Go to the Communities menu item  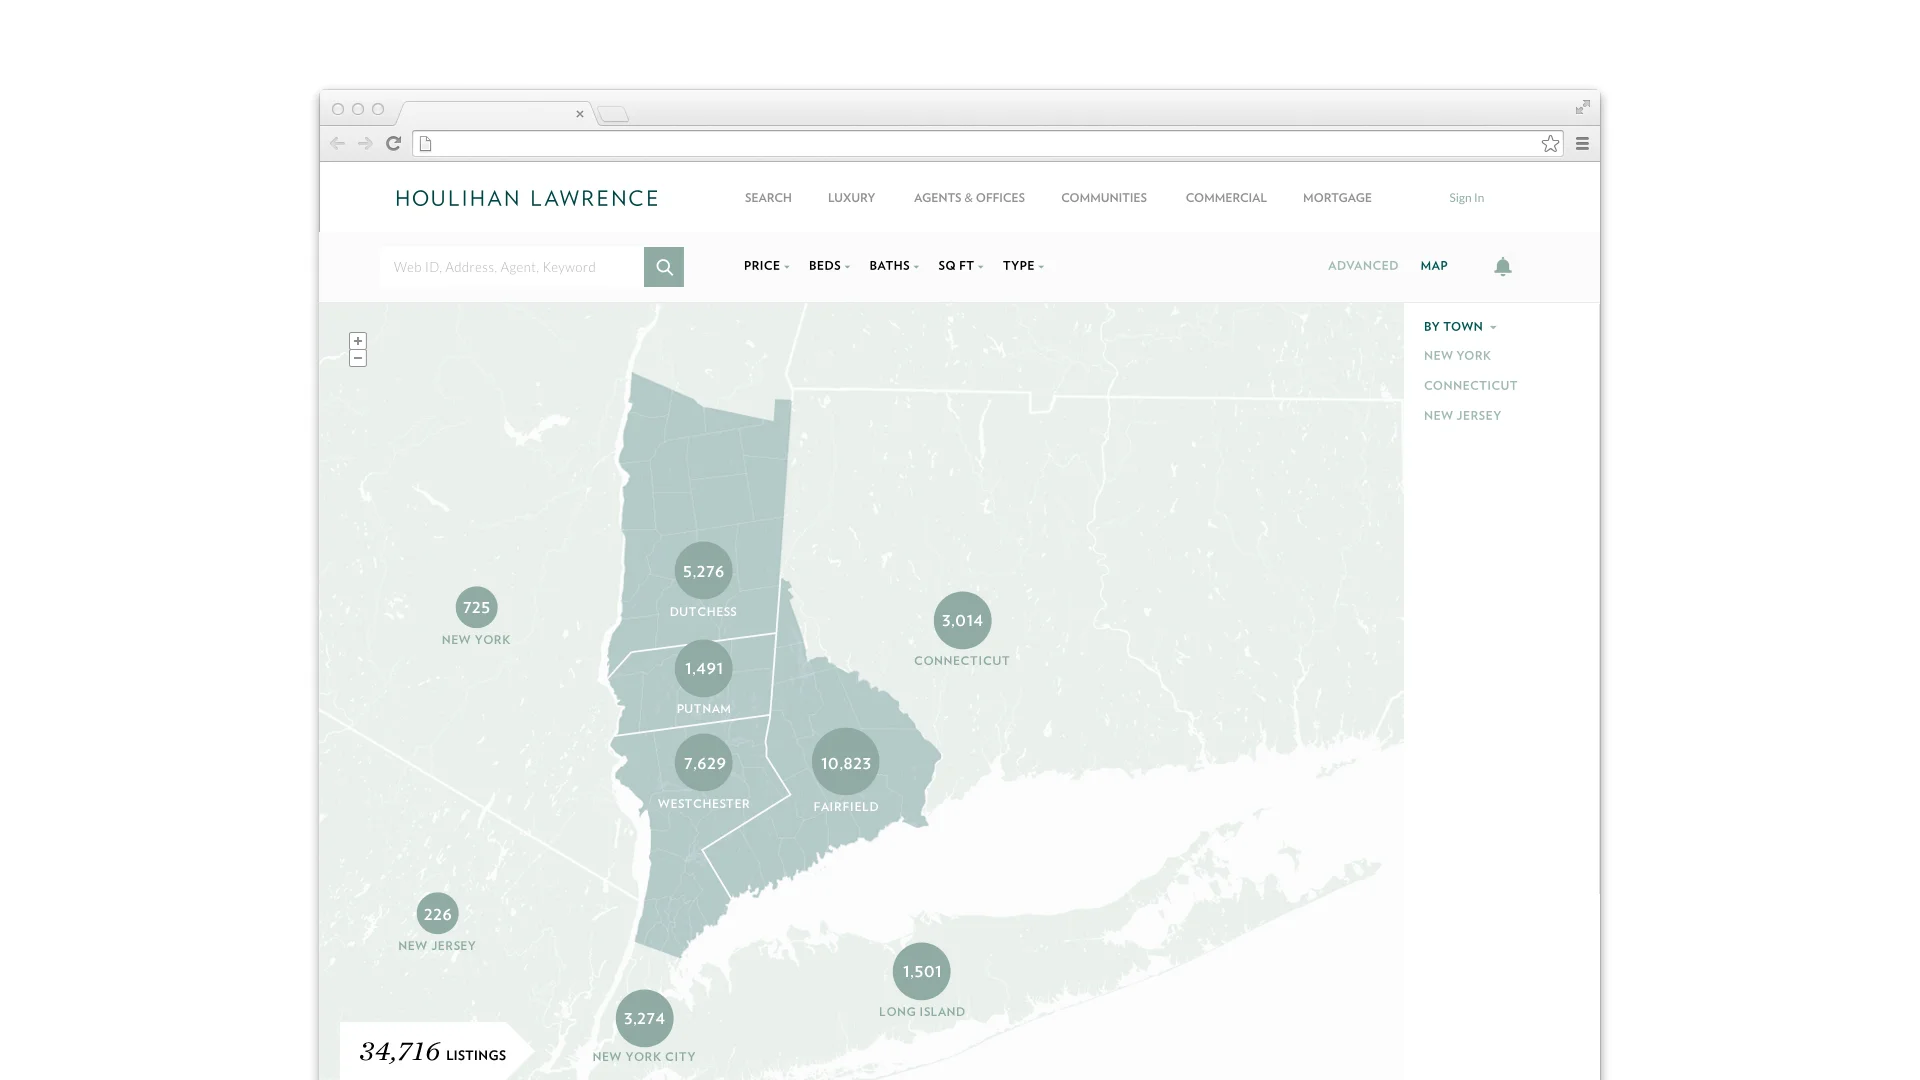[x=1104, y=198]
